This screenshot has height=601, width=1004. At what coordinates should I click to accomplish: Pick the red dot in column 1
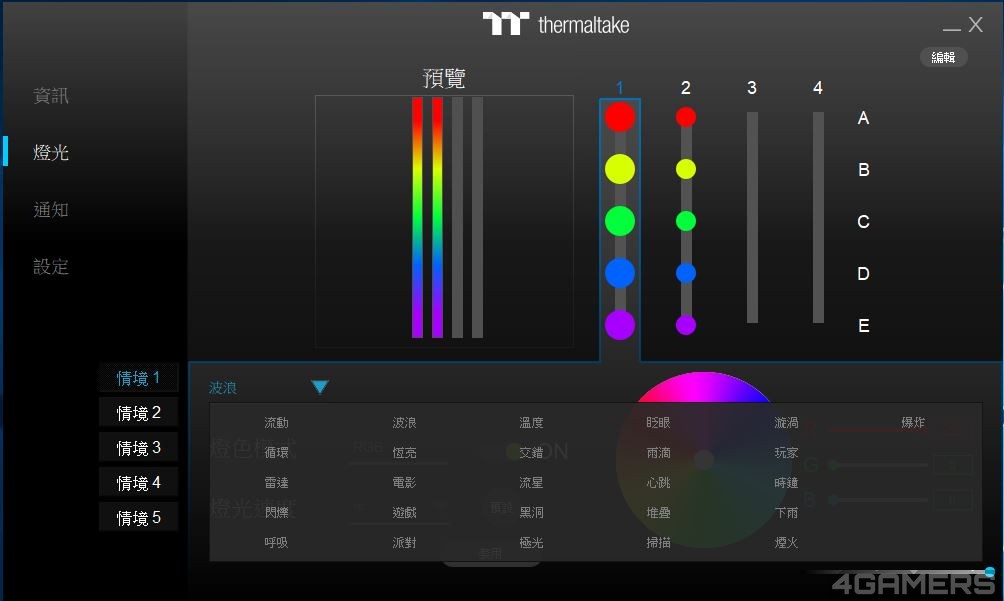[x=620, y=117]
